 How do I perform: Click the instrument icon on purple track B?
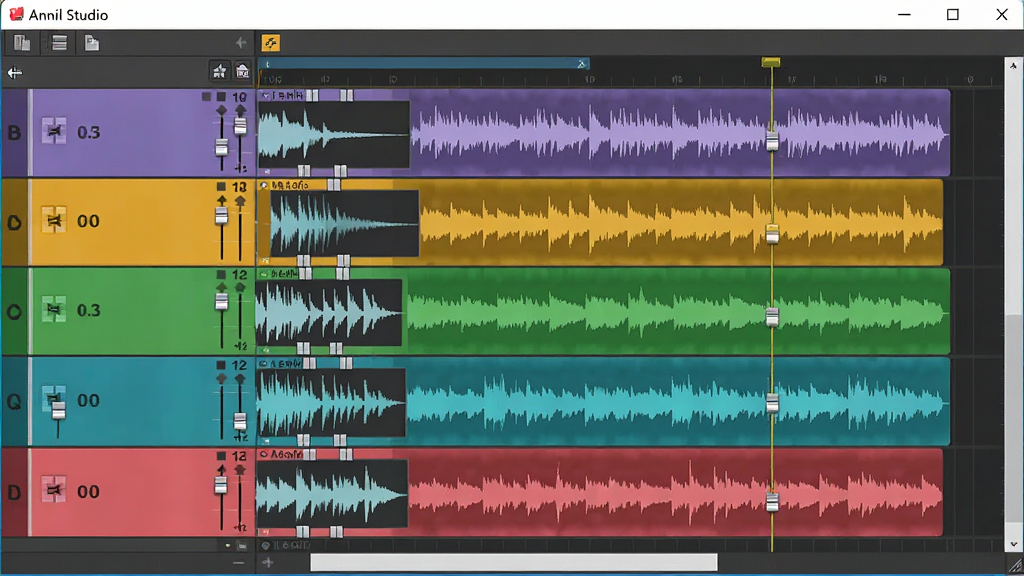point(54,131)
